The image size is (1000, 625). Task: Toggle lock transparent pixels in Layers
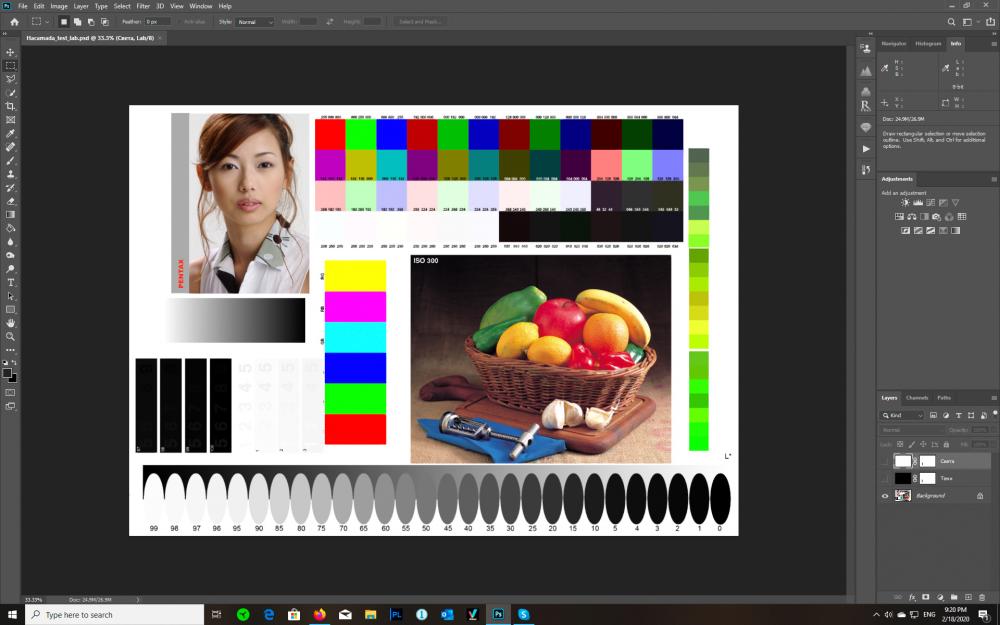click(900, 445)
